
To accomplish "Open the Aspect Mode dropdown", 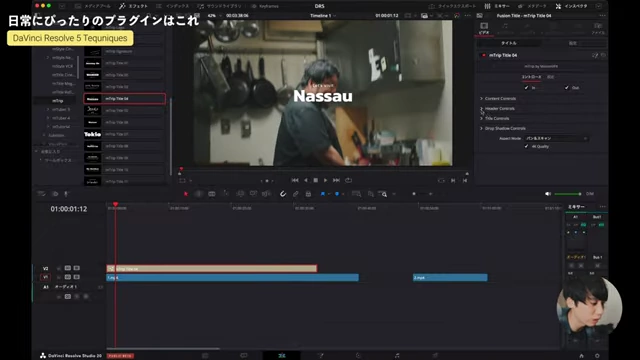I will (556, 138).
